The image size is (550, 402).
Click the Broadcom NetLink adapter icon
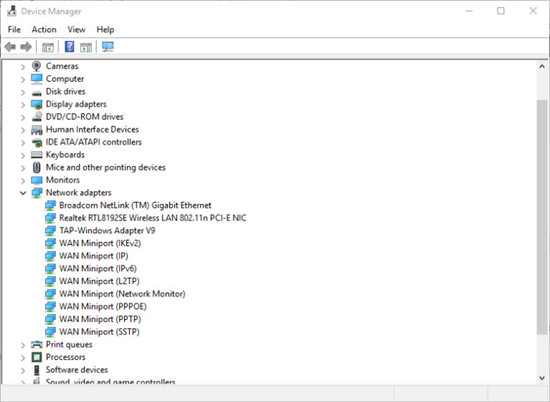[x=51, y=205]
